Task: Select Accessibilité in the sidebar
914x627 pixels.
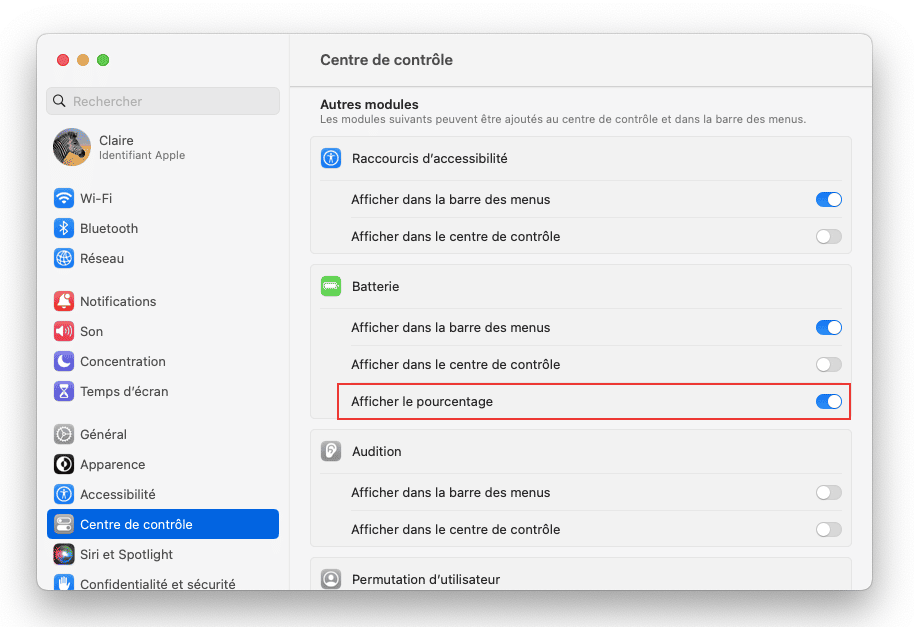Action: (117, 494)
